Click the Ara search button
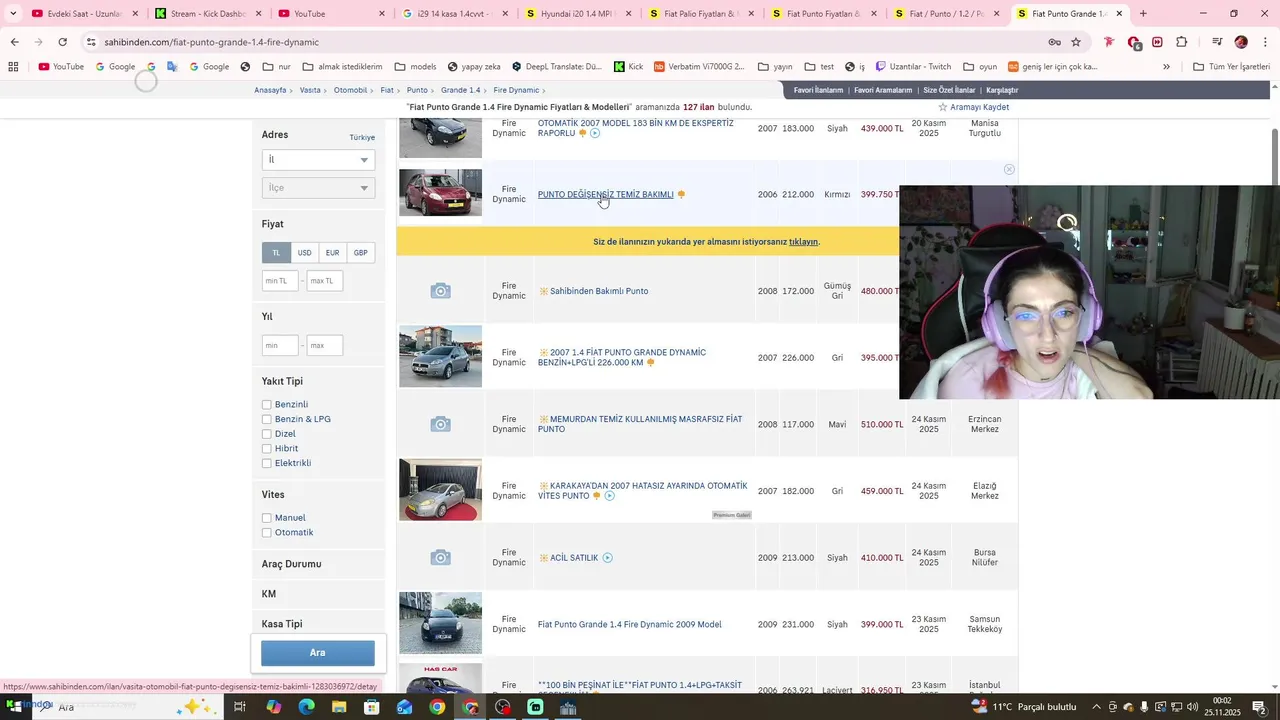Screen dimensions: 1280x720 318,653
